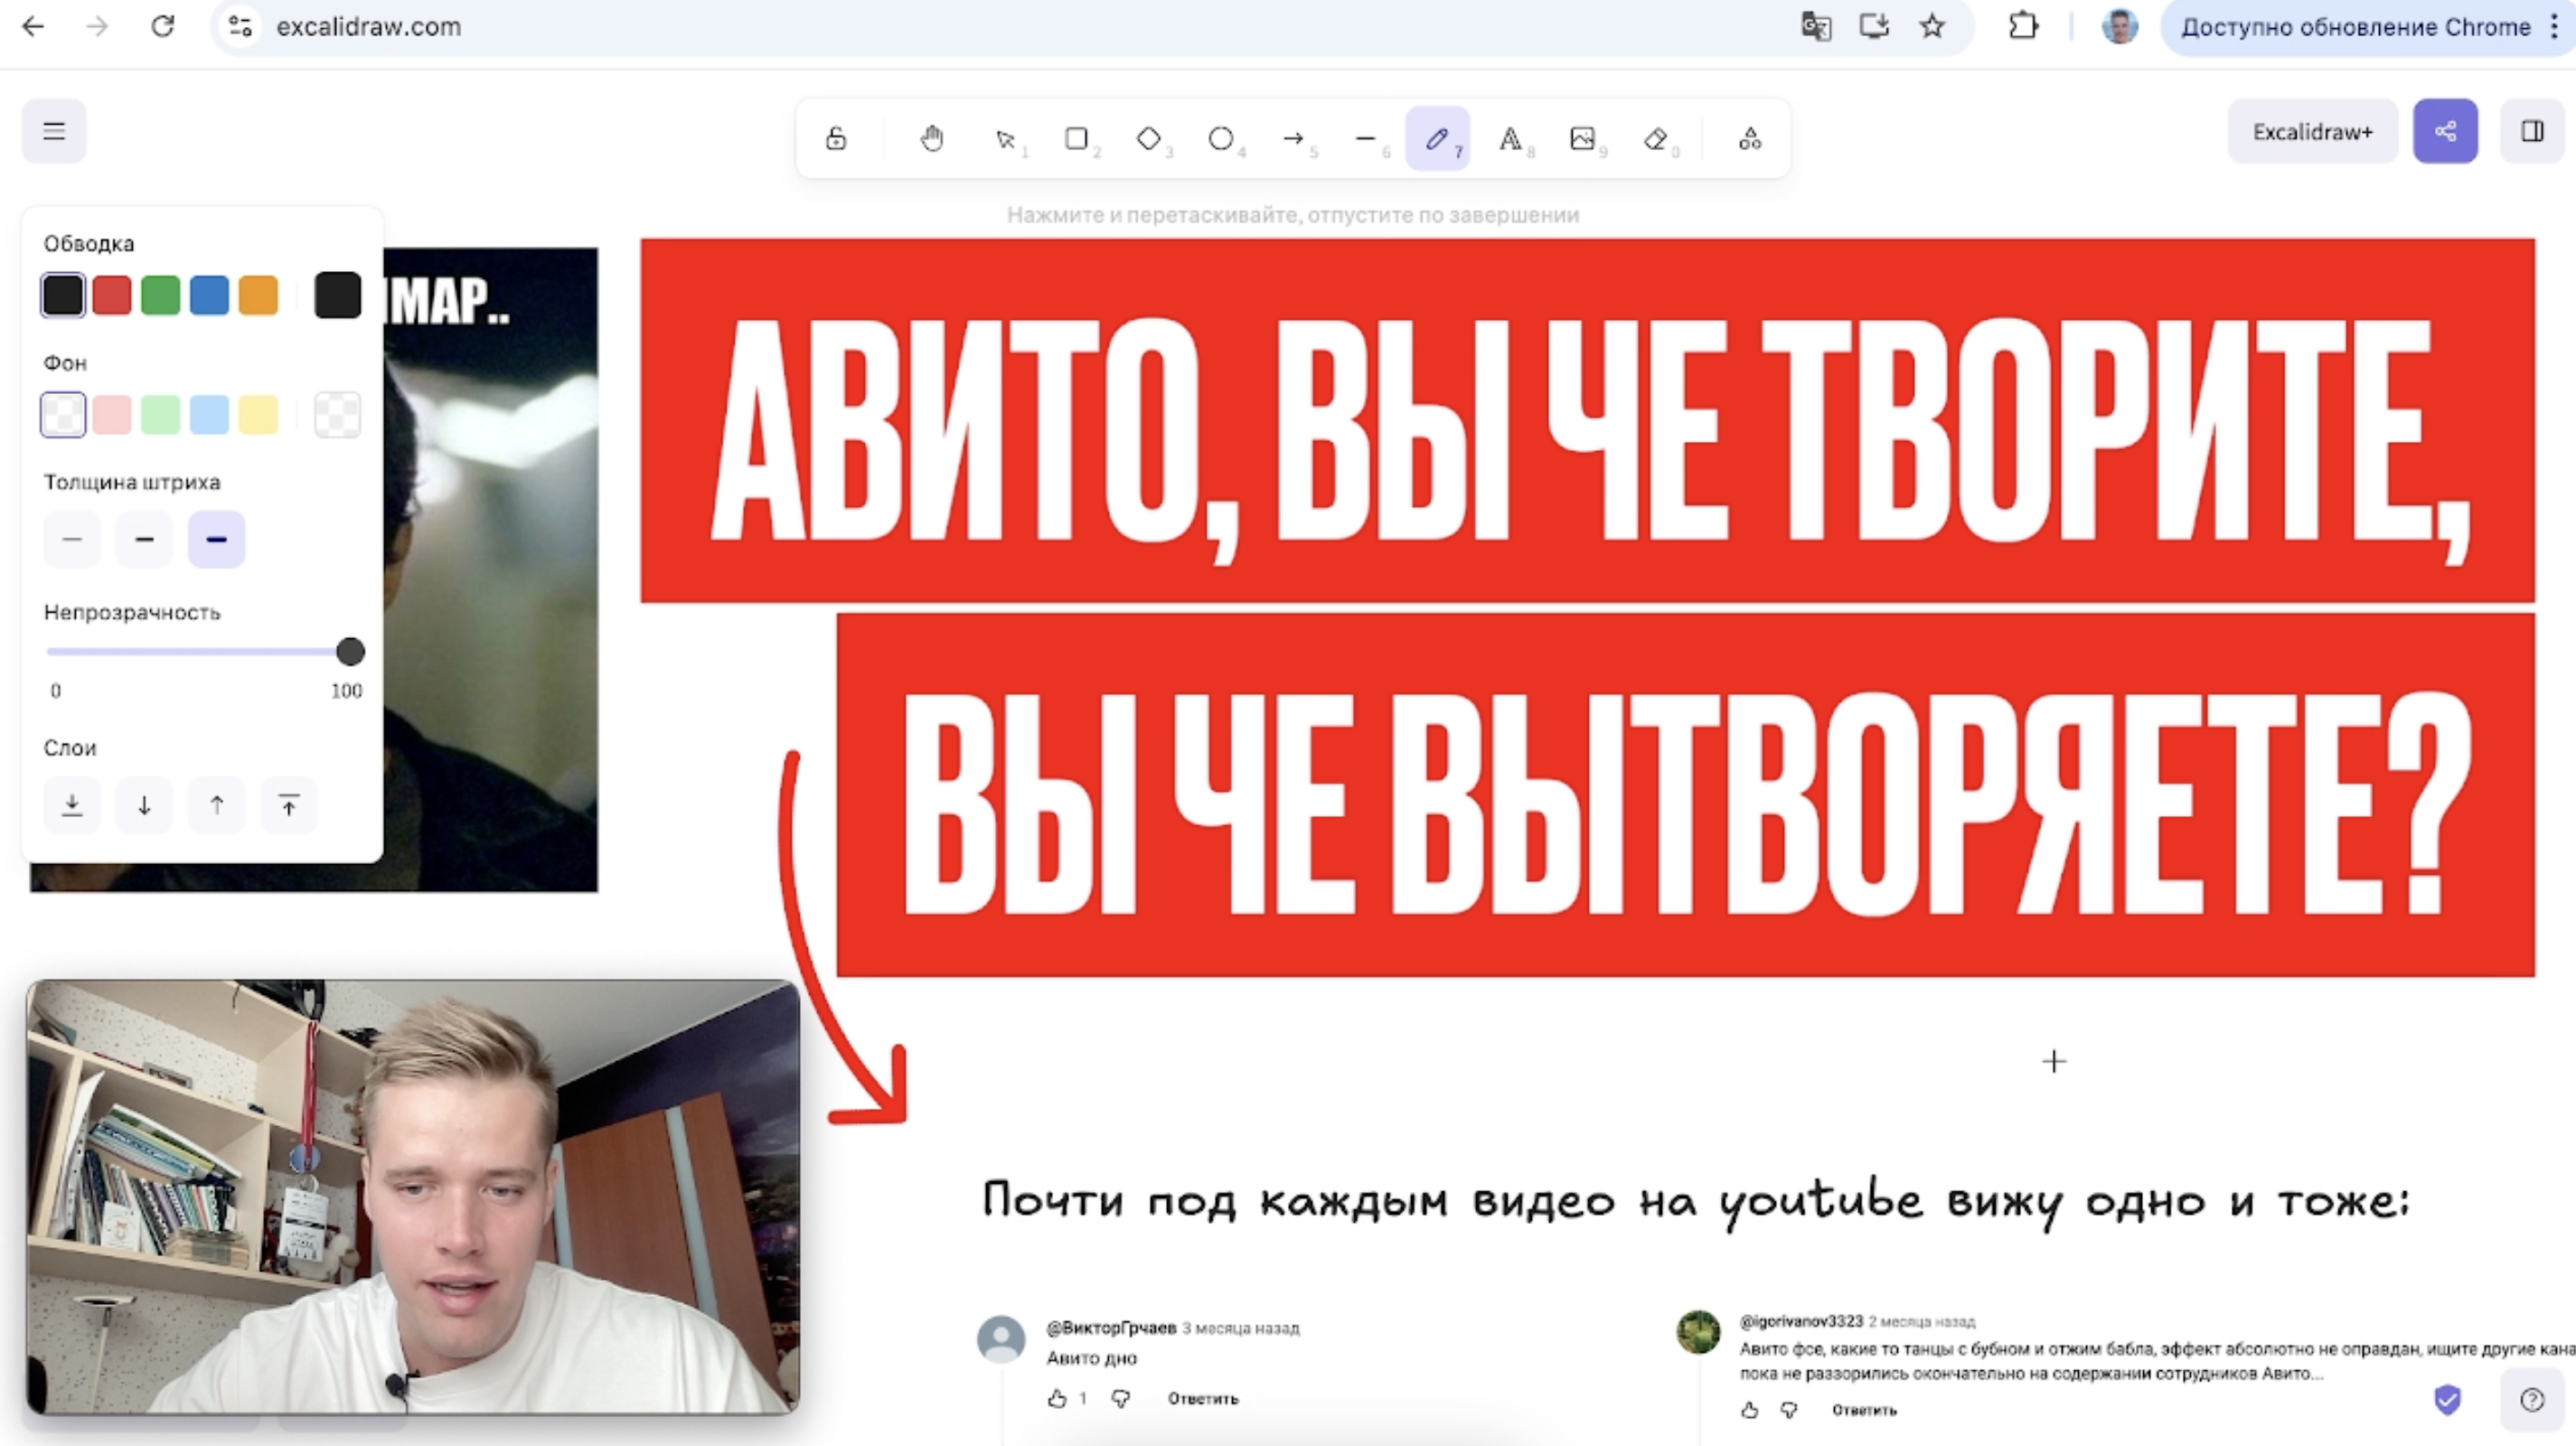Reply to the @igorivanov3323 comment
The height and width of the screenshot is (1446, 2576).
tap(1864, 1410)
